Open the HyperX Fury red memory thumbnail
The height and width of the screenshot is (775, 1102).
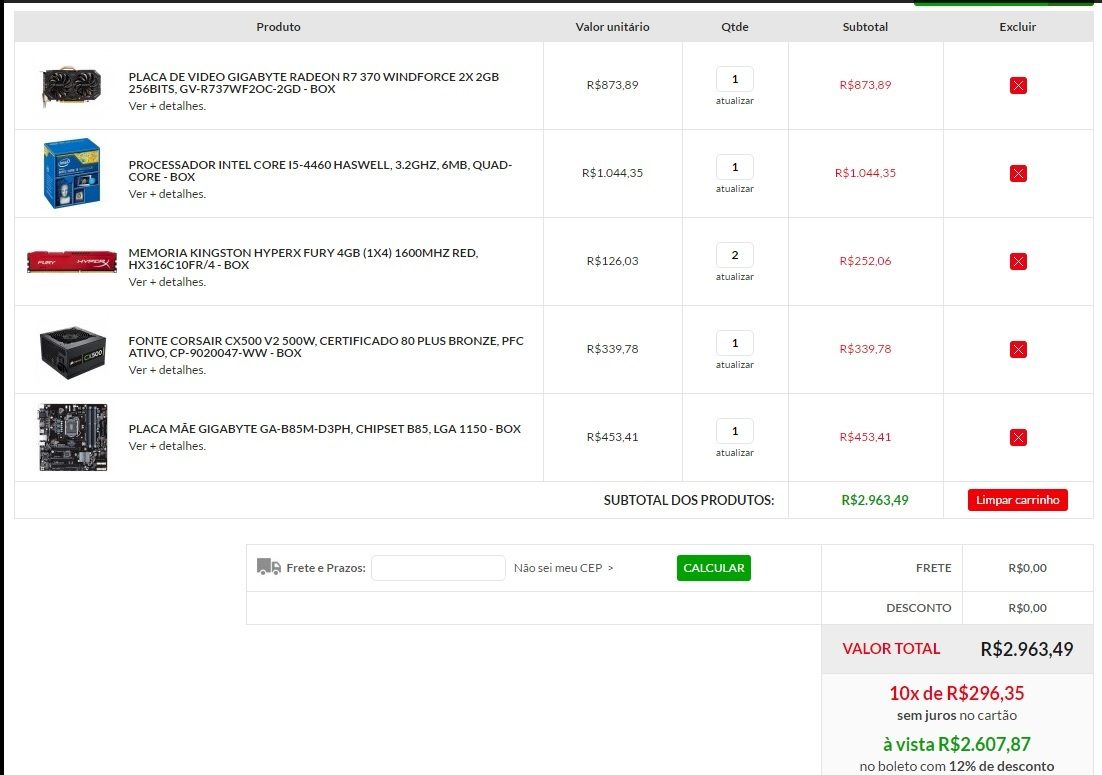tap(72, 261)
